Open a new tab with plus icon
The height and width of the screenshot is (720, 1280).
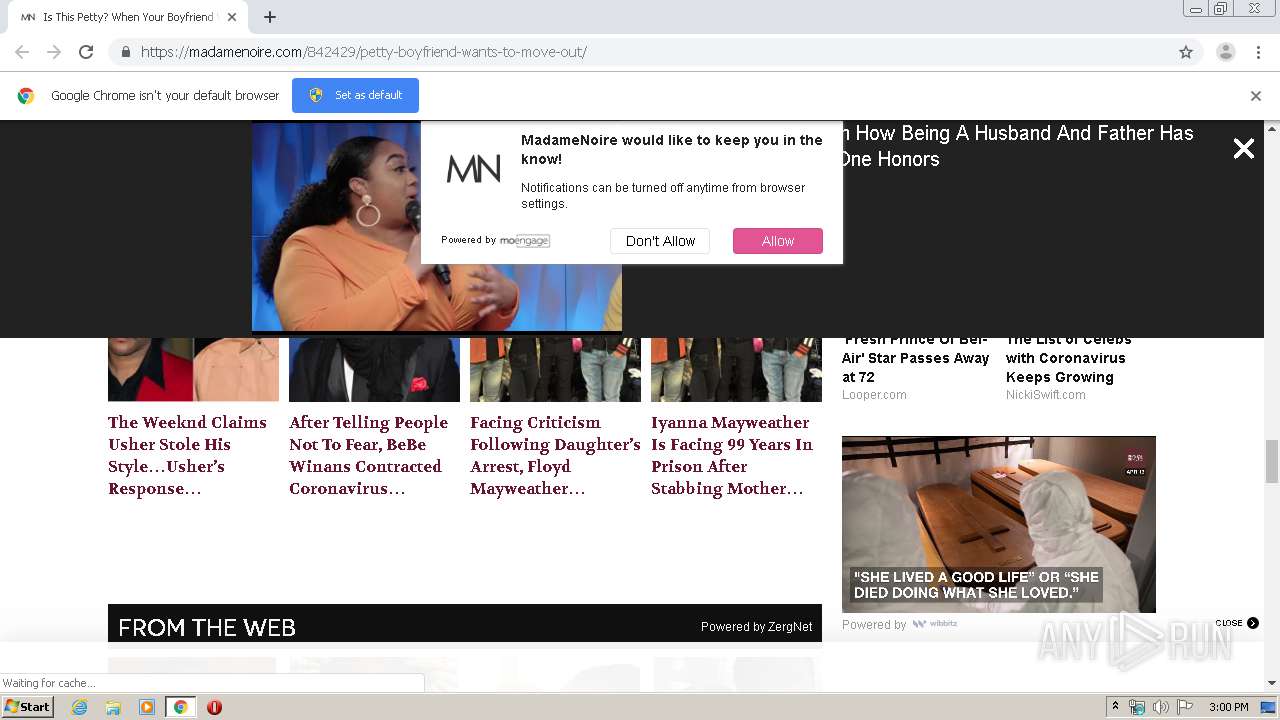(270, 17)
